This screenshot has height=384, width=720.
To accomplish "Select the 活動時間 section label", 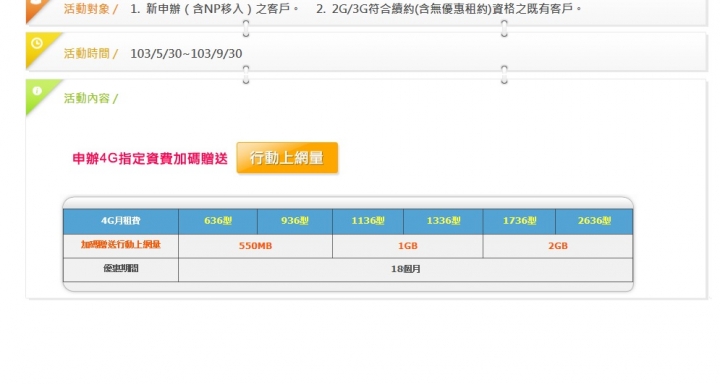I will [x=91, y=54].
